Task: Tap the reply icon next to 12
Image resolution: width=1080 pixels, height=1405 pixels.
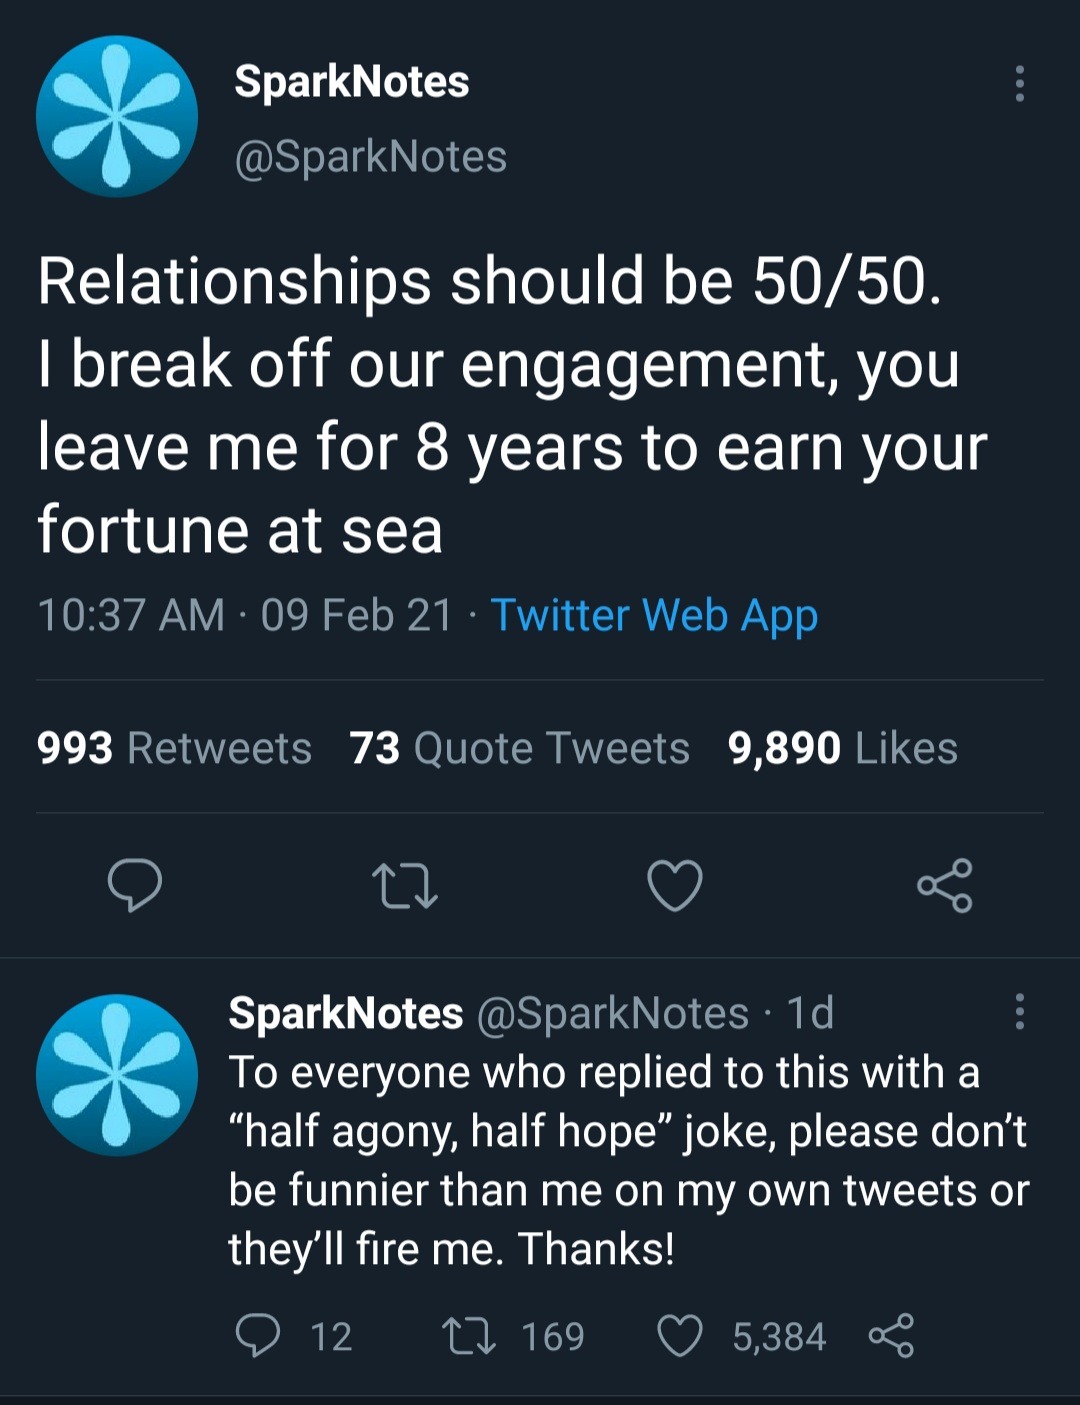Action: (x=257, y=1336)
